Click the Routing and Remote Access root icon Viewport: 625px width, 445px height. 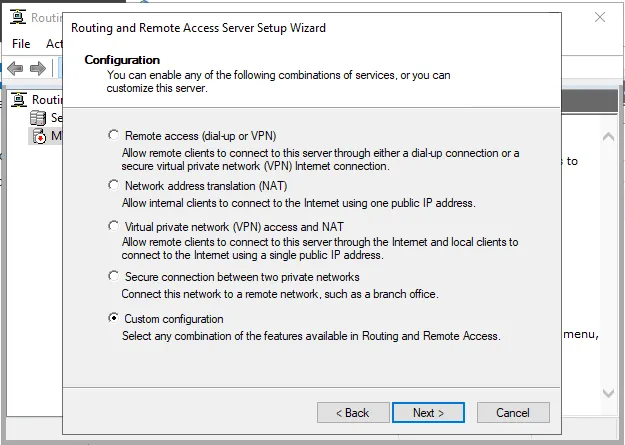(18, 99)
